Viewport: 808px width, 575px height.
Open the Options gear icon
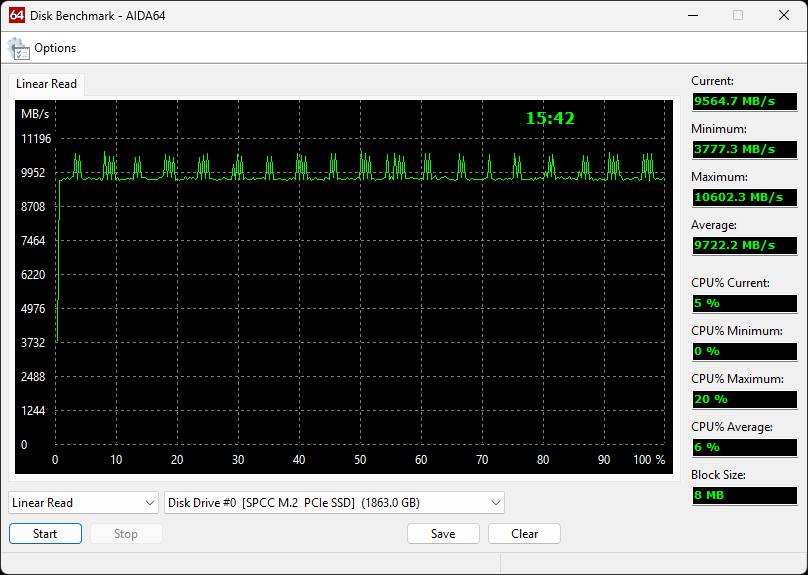(x=19, y=48)
